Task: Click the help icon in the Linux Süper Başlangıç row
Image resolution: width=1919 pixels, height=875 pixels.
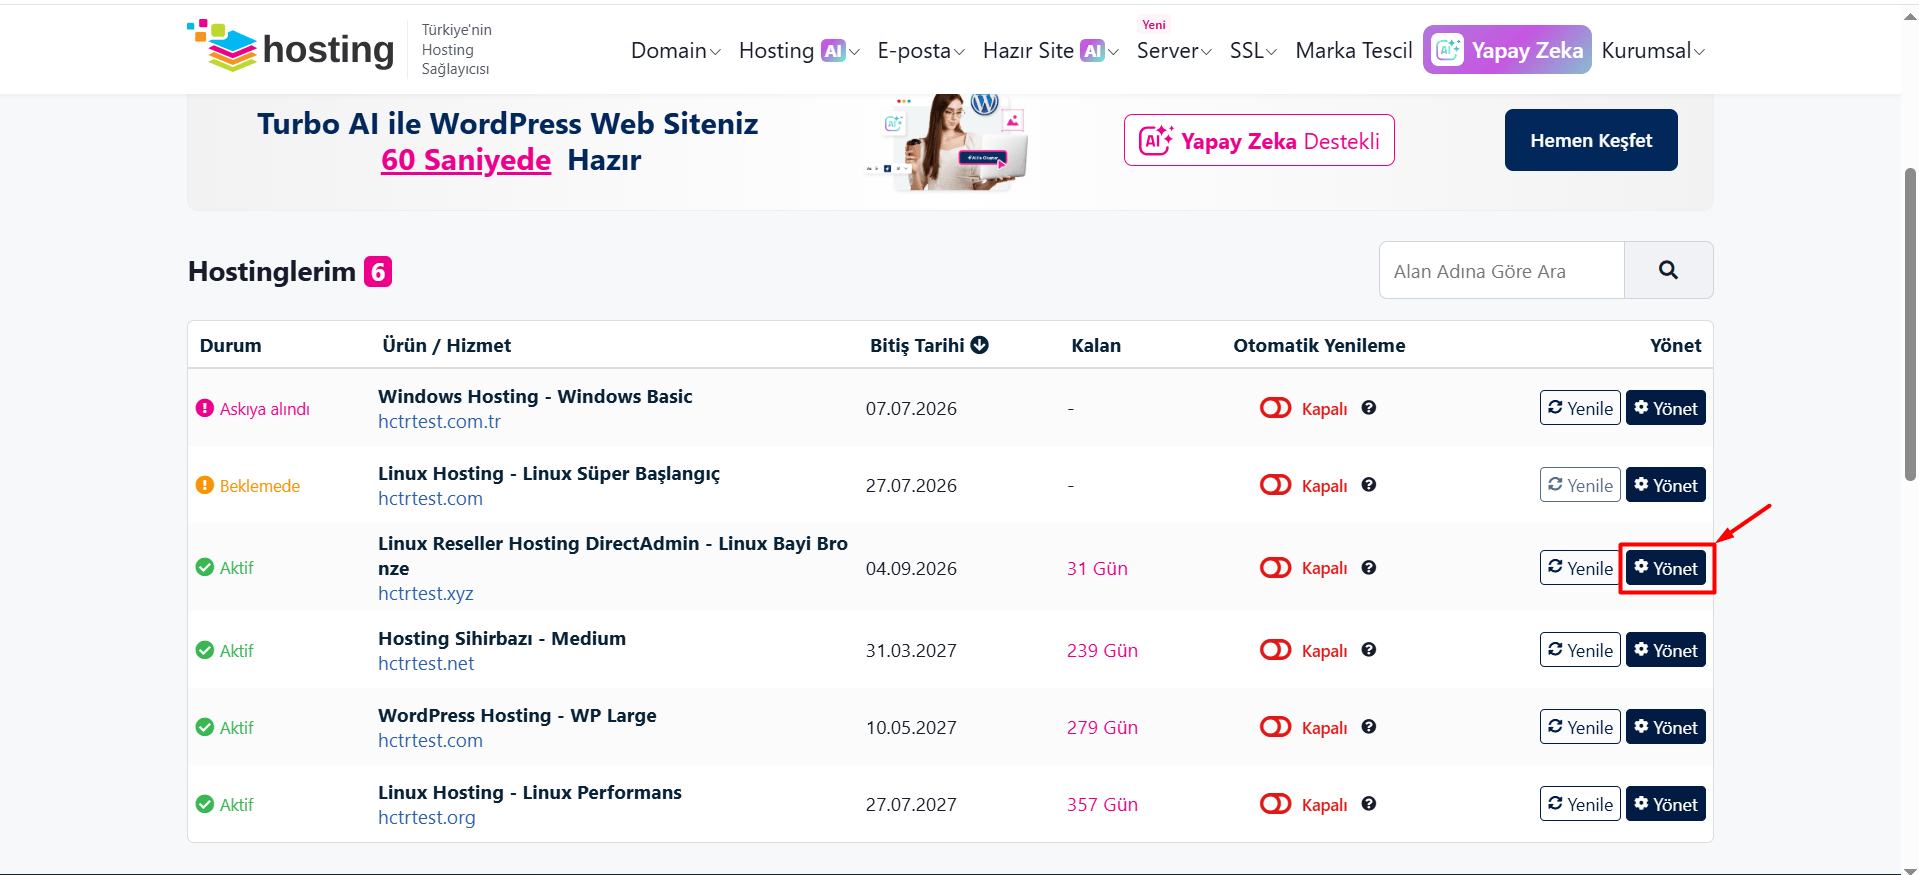Action: tap(1369, 485)
